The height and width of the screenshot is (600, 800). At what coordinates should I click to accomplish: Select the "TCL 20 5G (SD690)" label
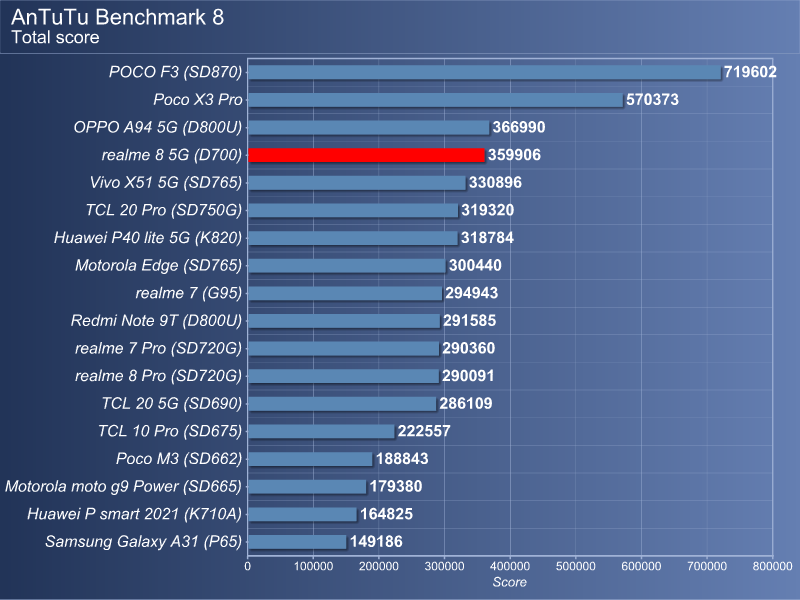point(171,404)
